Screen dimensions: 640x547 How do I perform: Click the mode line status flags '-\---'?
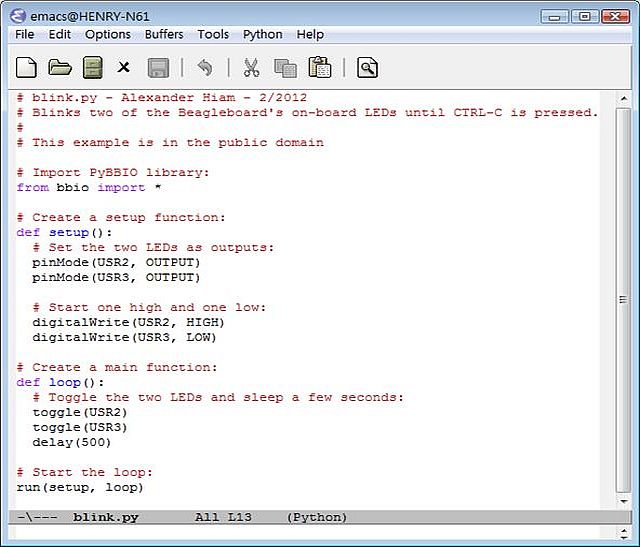click(37, 517)
